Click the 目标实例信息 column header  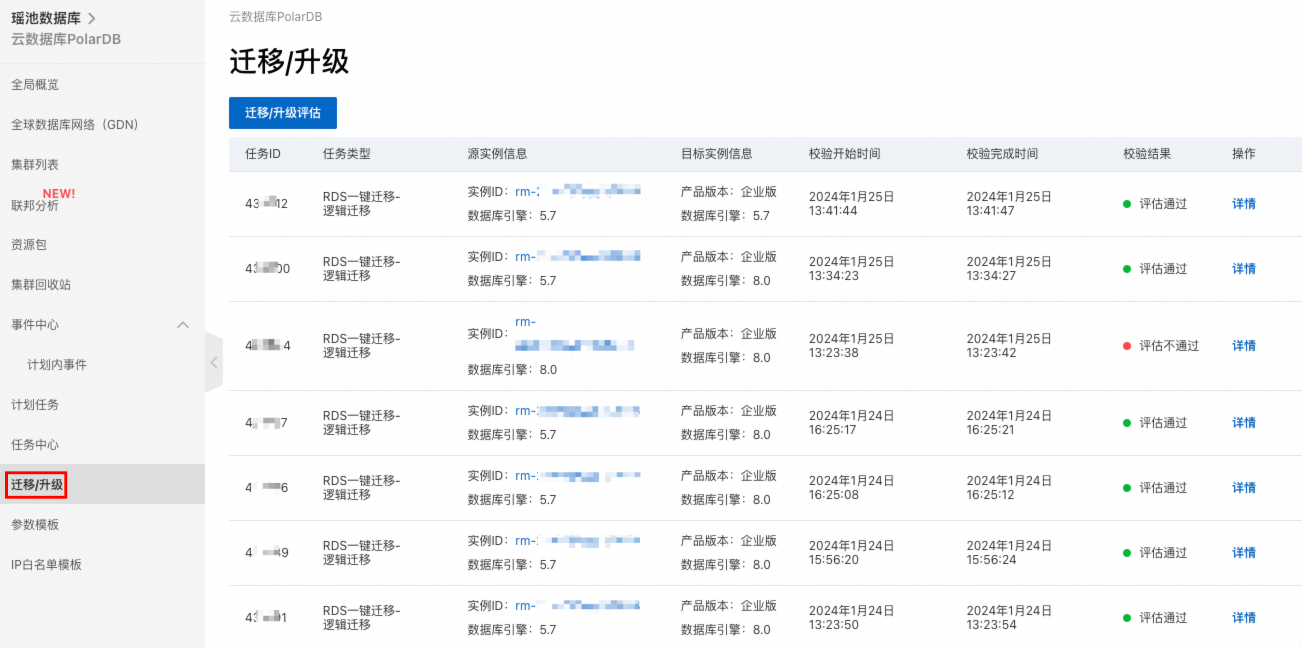[717, 154]
